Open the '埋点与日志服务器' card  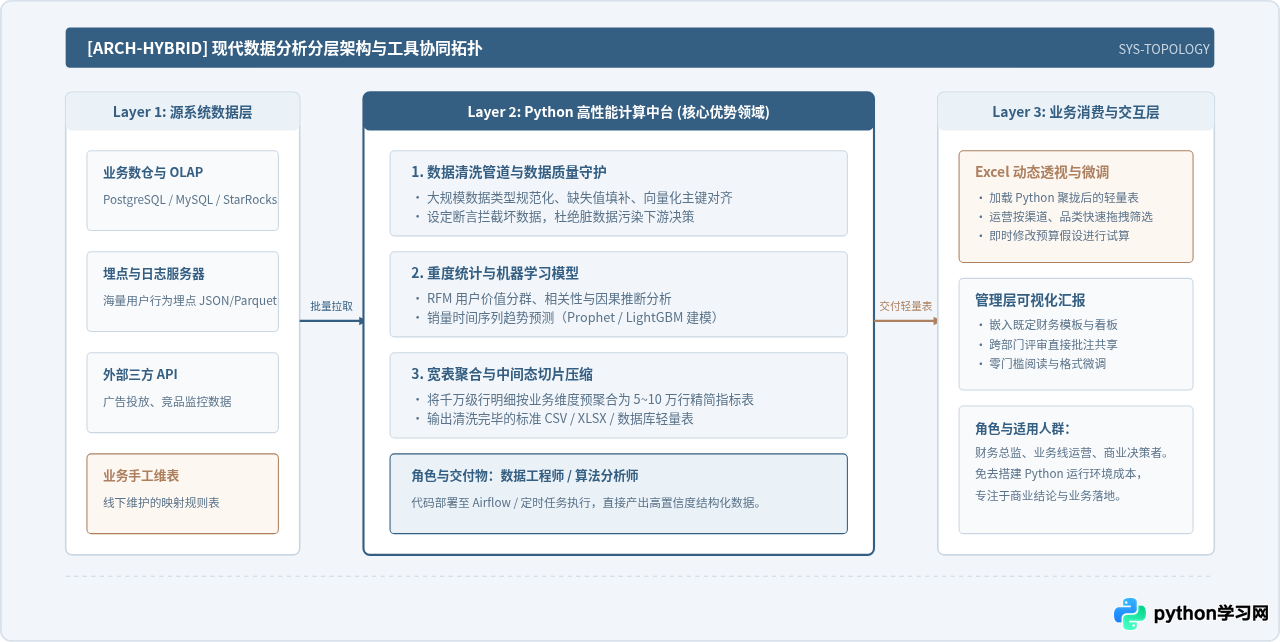click(x=182, y=292)
